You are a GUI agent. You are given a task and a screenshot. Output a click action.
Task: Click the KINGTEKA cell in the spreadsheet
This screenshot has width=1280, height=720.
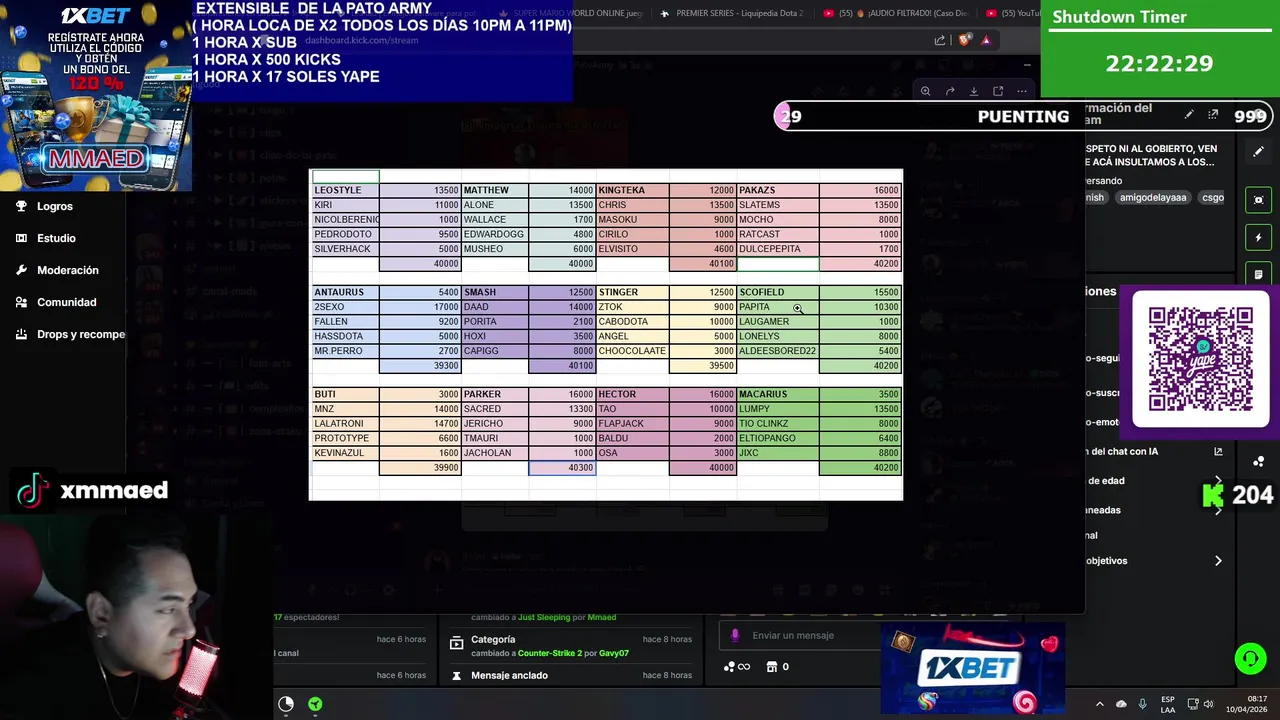tap(632, 190)
